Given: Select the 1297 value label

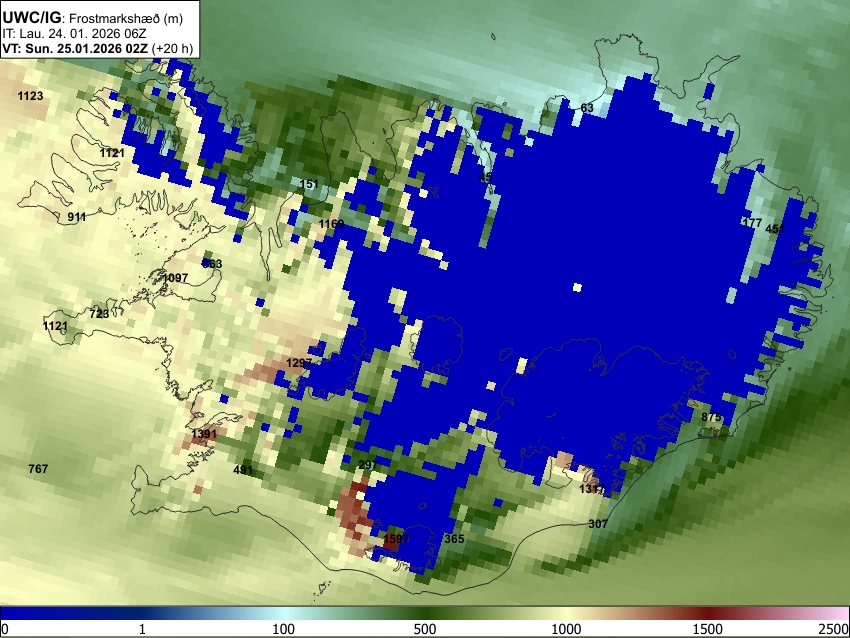Looking at the screenshot, I should (299, 363).
